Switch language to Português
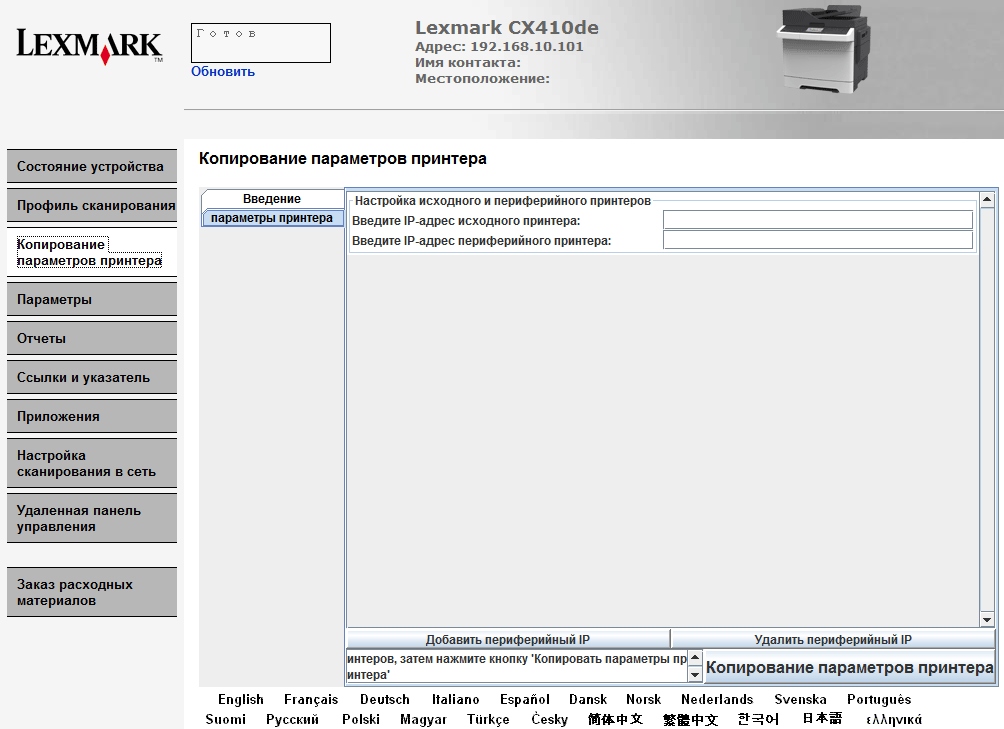 click(x=879, y=700)
